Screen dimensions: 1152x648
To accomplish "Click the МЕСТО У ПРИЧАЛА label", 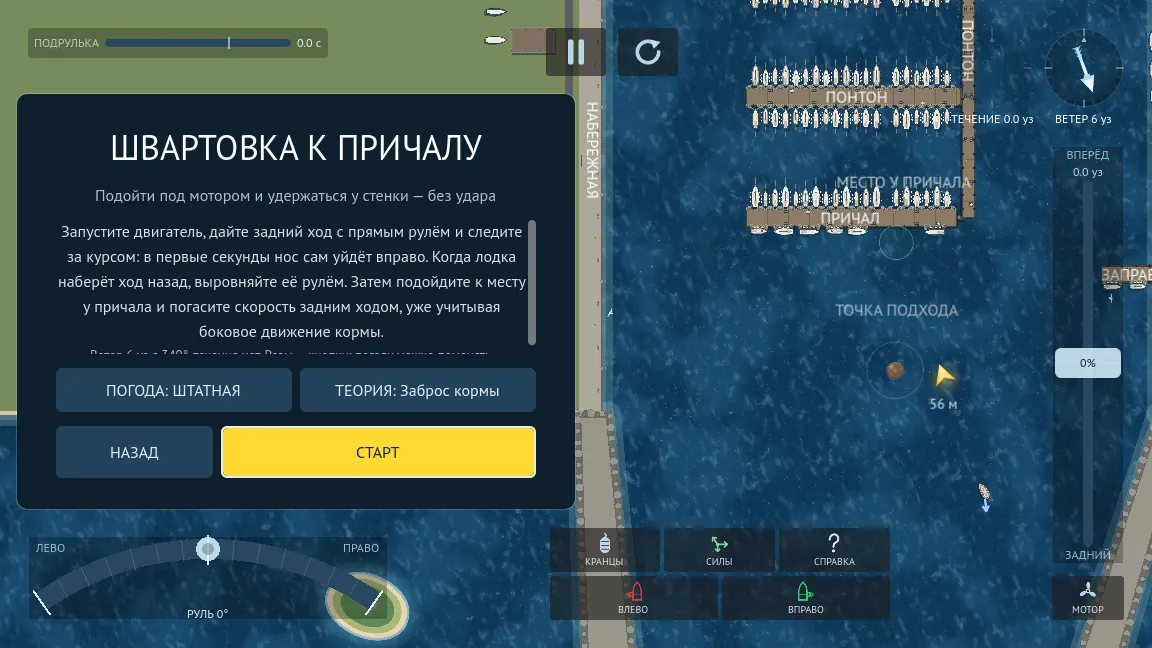I will point(903,181).
